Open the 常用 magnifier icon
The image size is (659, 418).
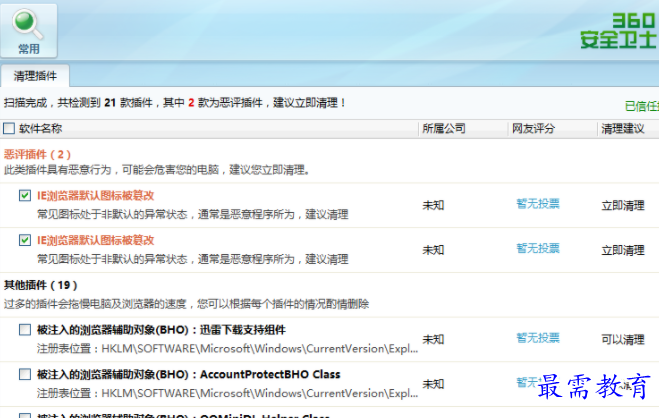coord(29,31)
